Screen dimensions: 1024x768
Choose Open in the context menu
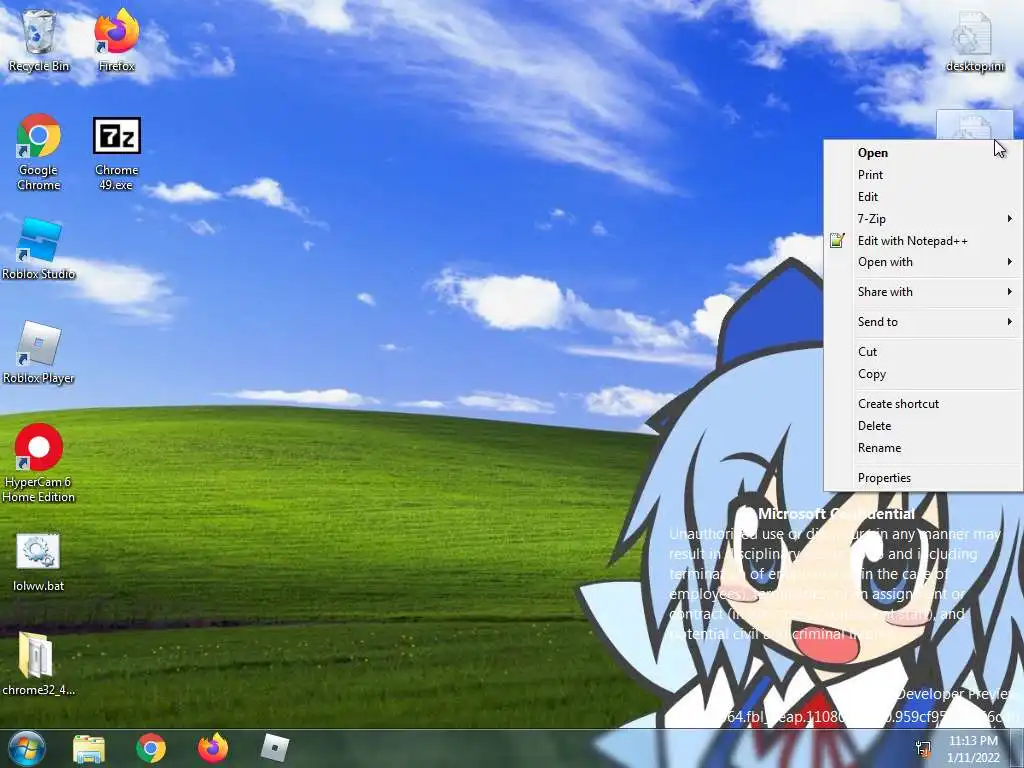coord(923,153)
